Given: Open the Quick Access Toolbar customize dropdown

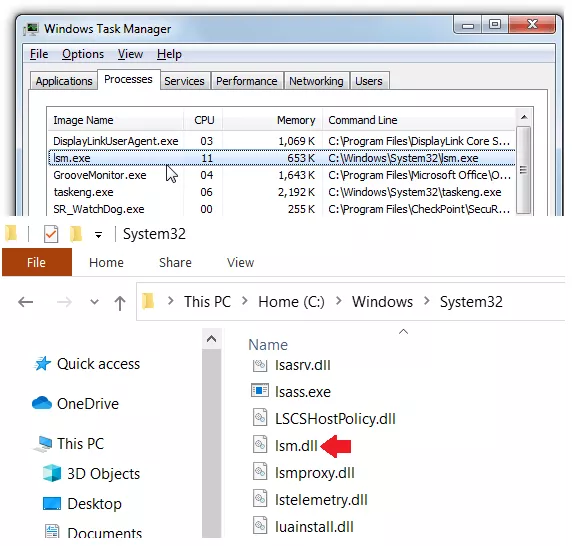Looking at the screenshot, I should (x=98, y=235).
